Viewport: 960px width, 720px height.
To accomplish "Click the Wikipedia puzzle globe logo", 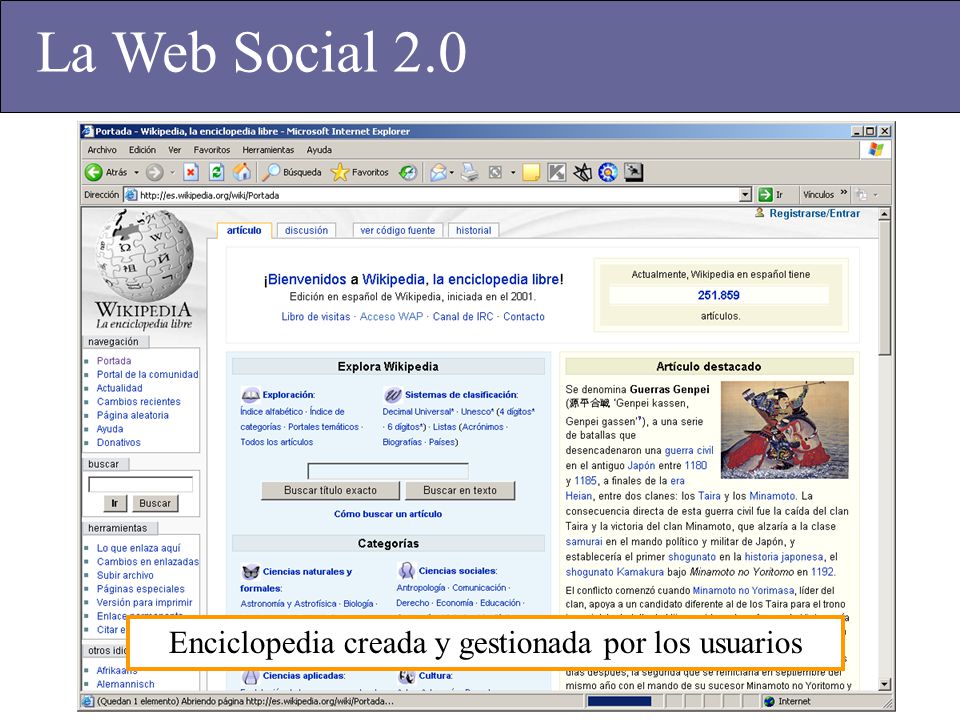I will click(144, 253).
